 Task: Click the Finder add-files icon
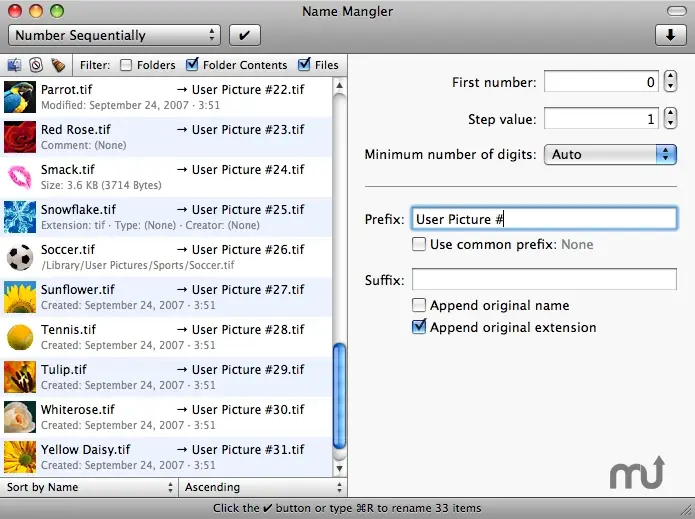click(x=14, y=65)
